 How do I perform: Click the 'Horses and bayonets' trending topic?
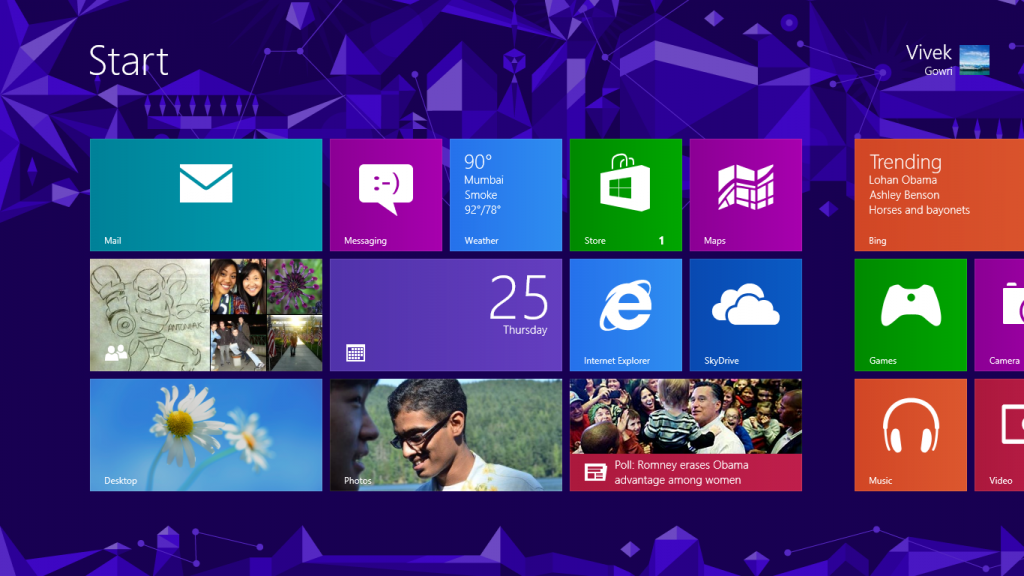coord(919,210)
